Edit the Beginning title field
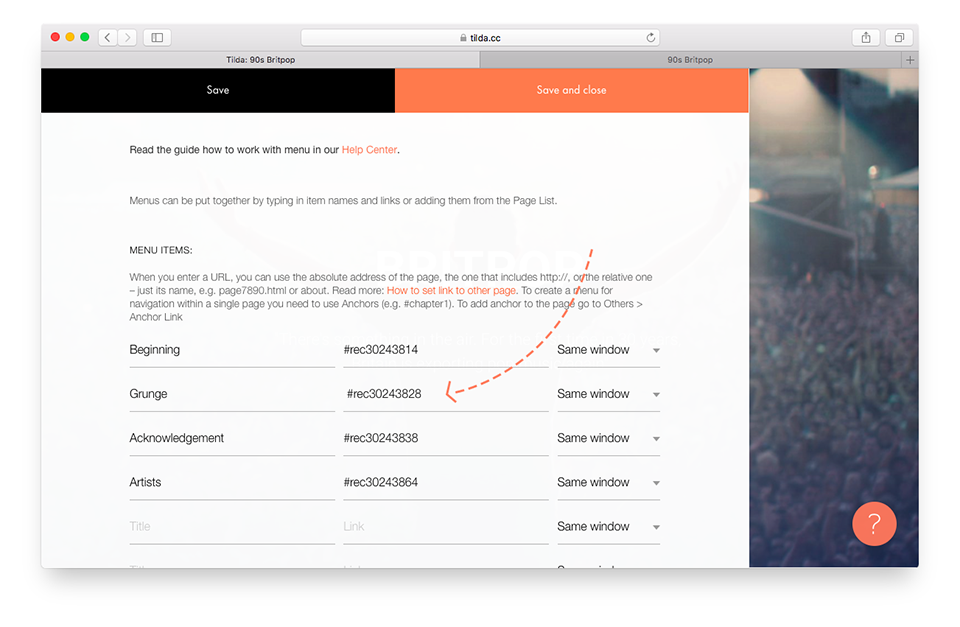 232,350
